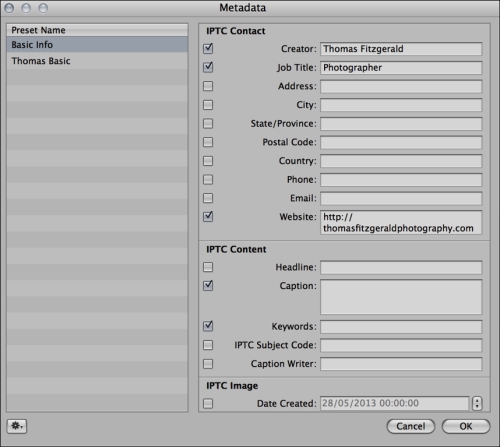Image resolution: width=500 pixels, height=447 pixels.
Task: Uncheck the Website checkbox
Action: [x=208, y=217]
